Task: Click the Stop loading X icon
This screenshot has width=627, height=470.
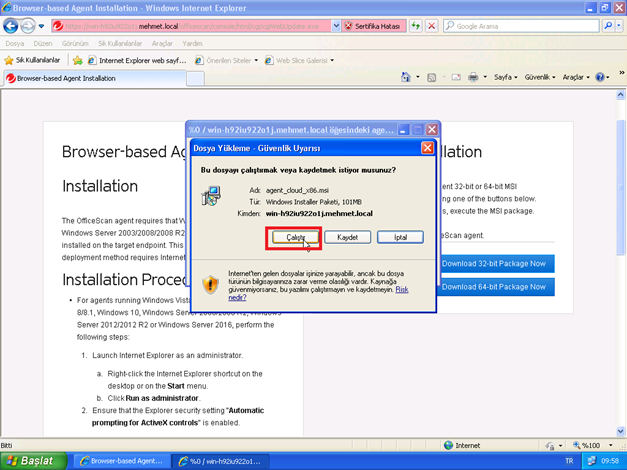Action: pos(431,26)
